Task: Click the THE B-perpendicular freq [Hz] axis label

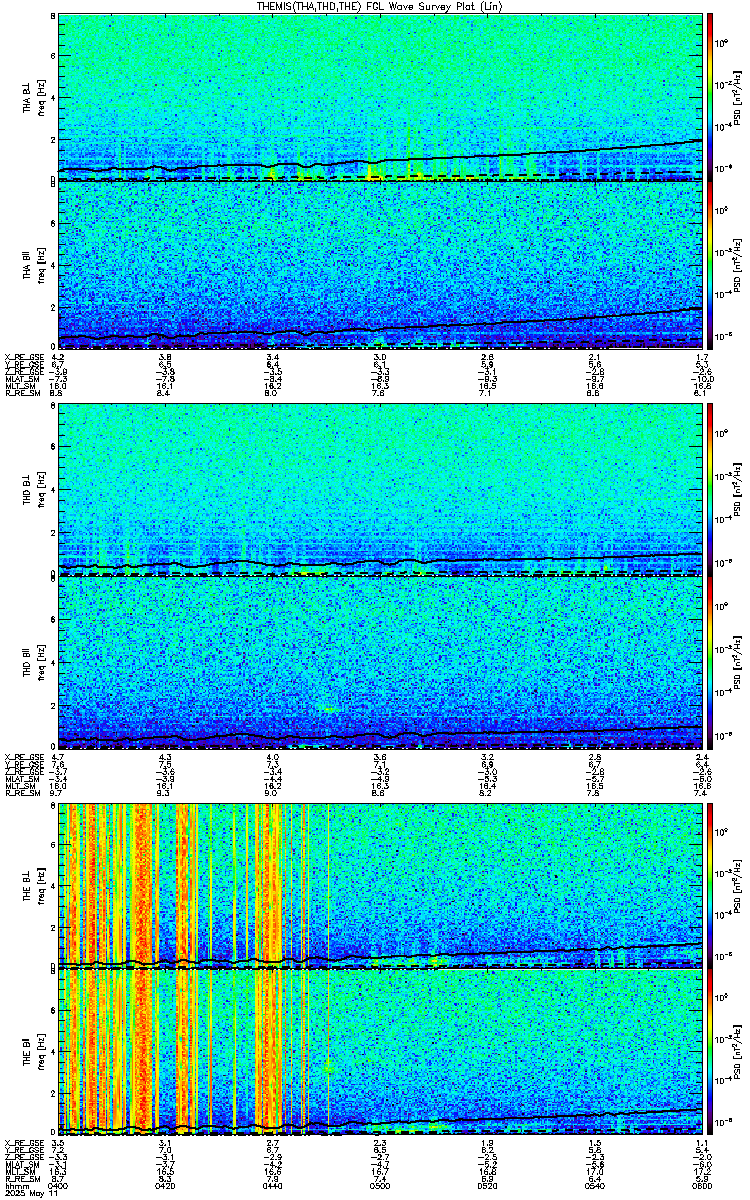Action: 40,885
